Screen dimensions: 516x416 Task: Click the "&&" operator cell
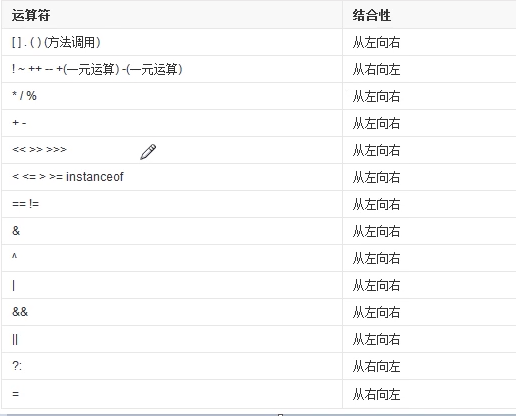coord(172,312)
